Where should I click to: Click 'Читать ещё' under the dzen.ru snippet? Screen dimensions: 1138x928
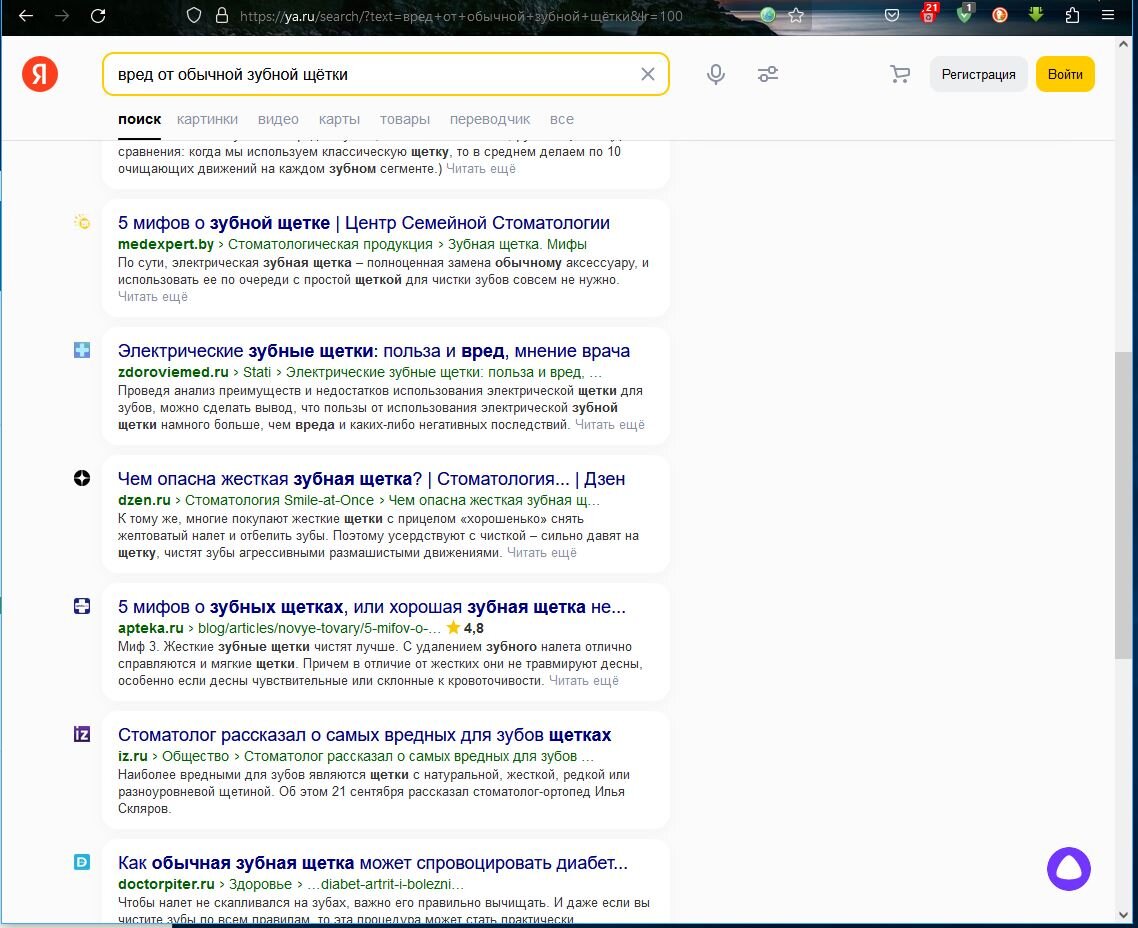[541, 553]
